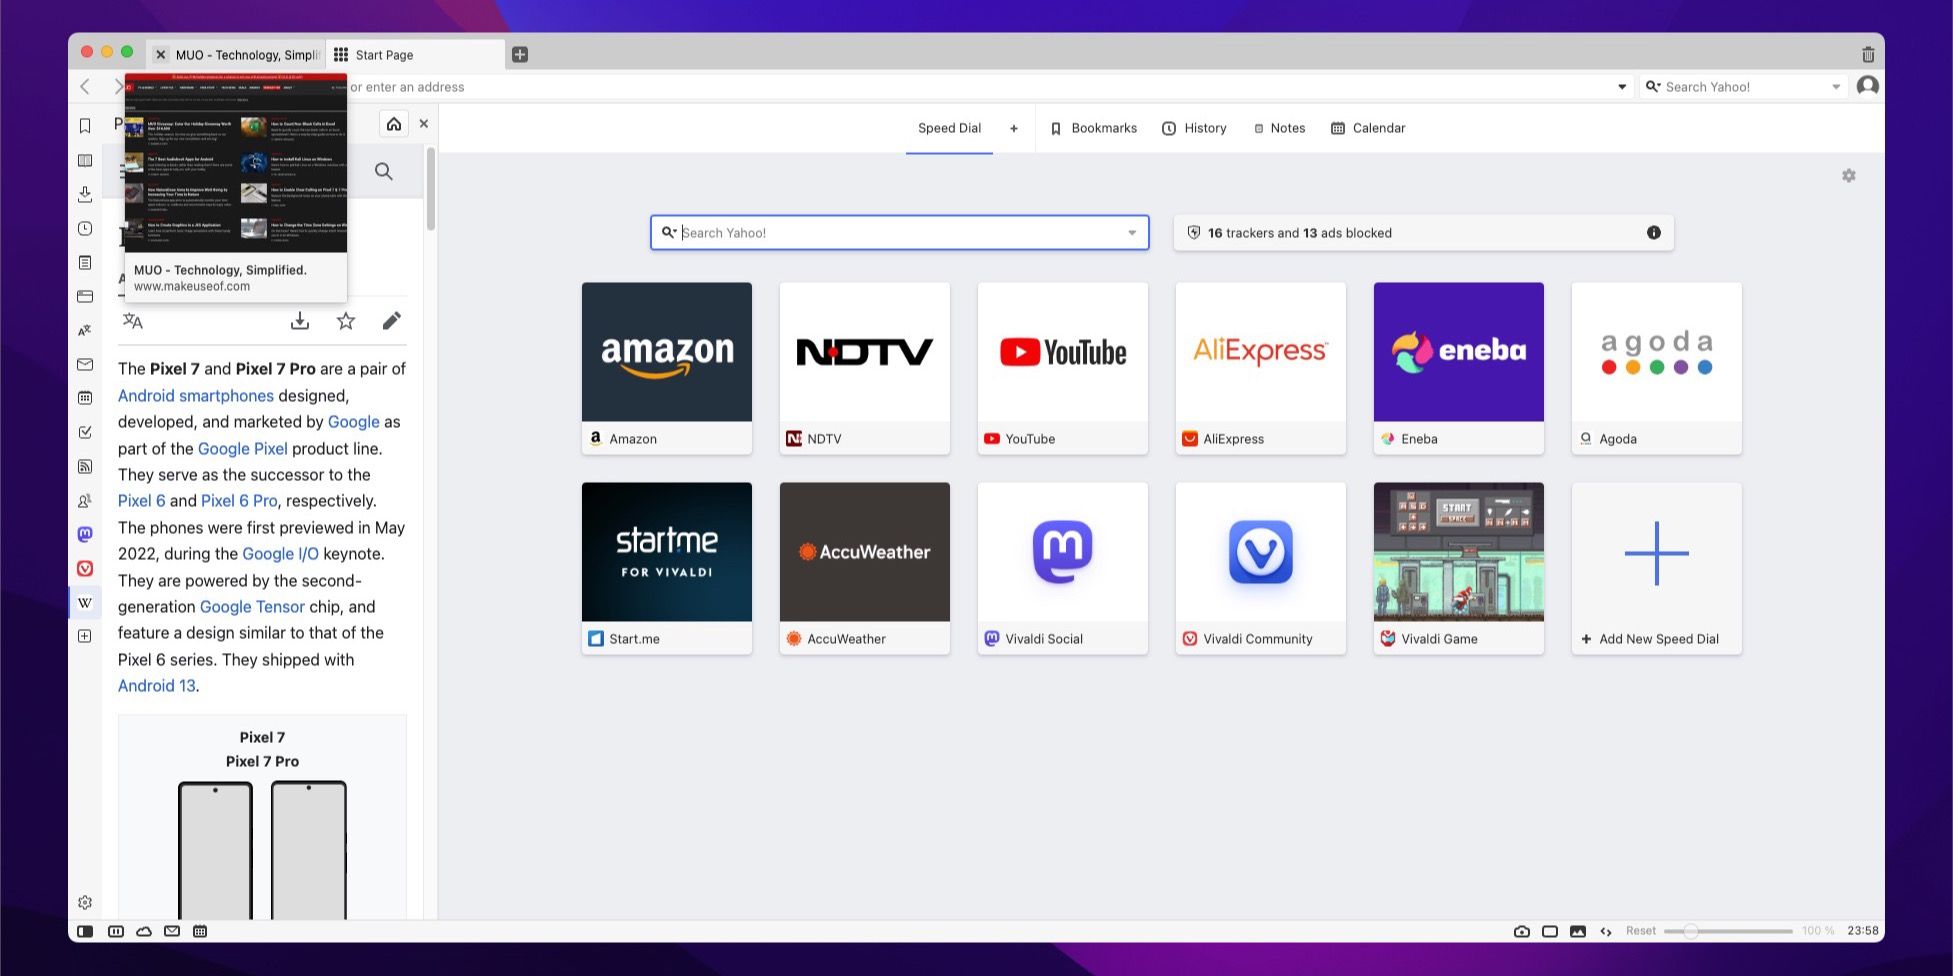Open the History tab on Start Page
The image size is (1953, 976).
tap(1194, 128)
